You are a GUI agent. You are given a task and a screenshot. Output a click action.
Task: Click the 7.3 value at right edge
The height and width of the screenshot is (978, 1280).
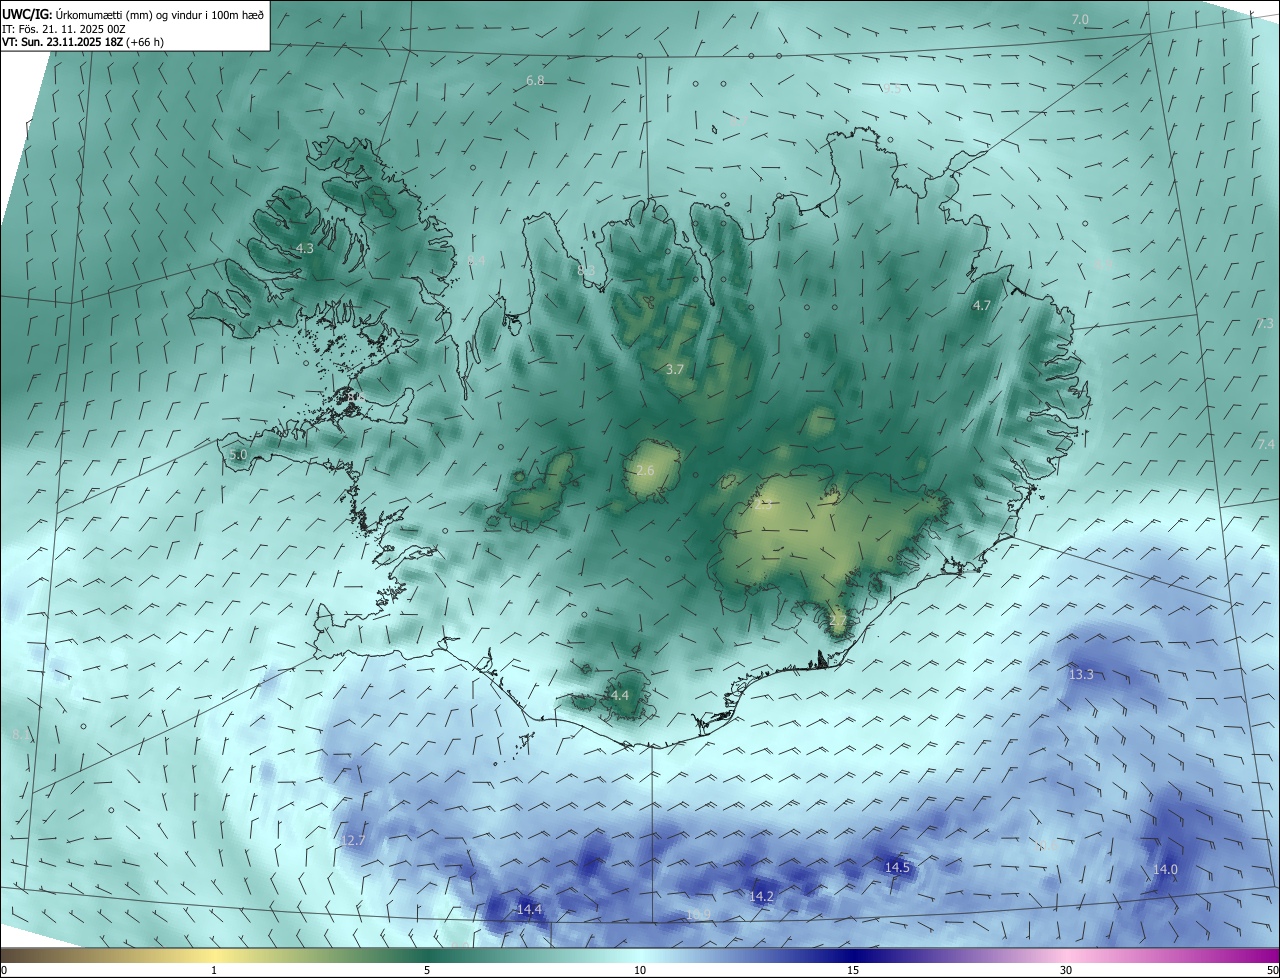tap(1265, 323)
